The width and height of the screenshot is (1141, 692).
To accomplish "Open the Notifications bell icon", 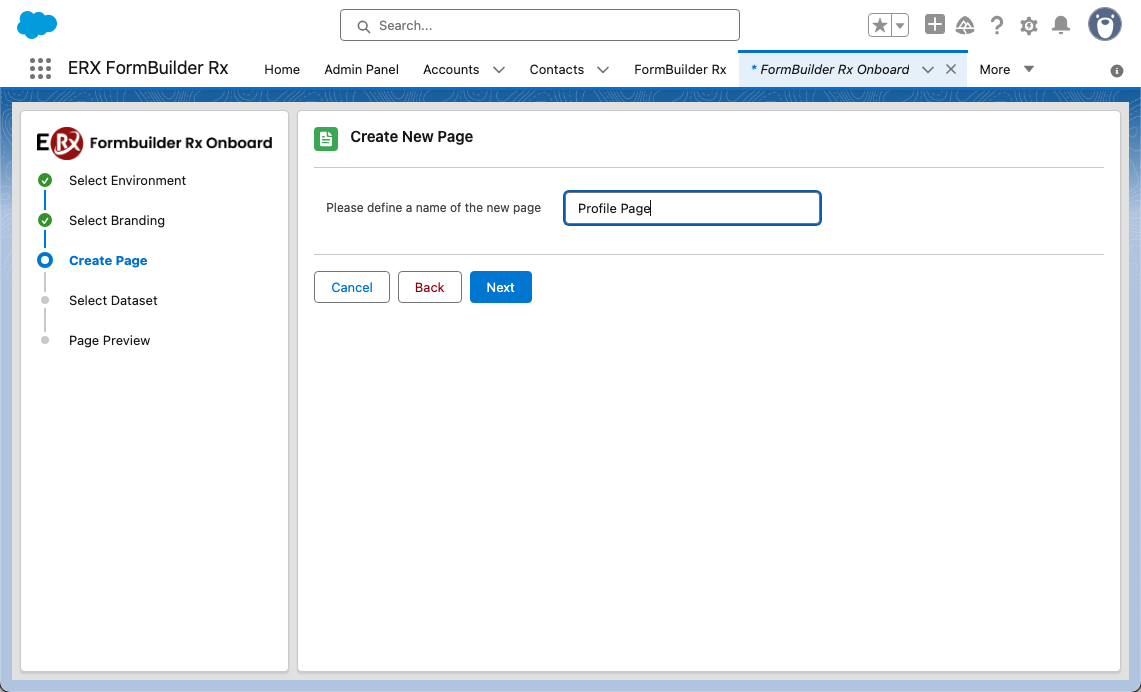I will [x=1061, y=26].
